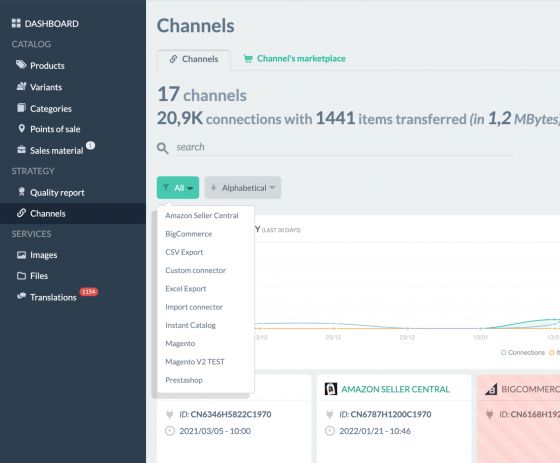The image size is (560, 463).
Task: Click the link icon in Channels tab
Action: click(173, 59)
